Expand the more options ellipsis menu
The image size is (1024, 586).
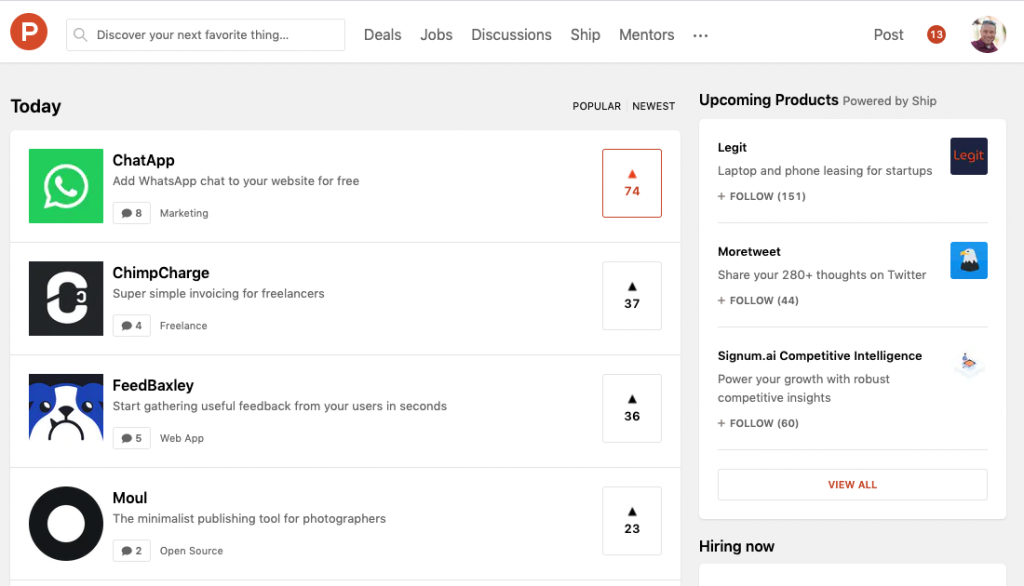point(700,35)
